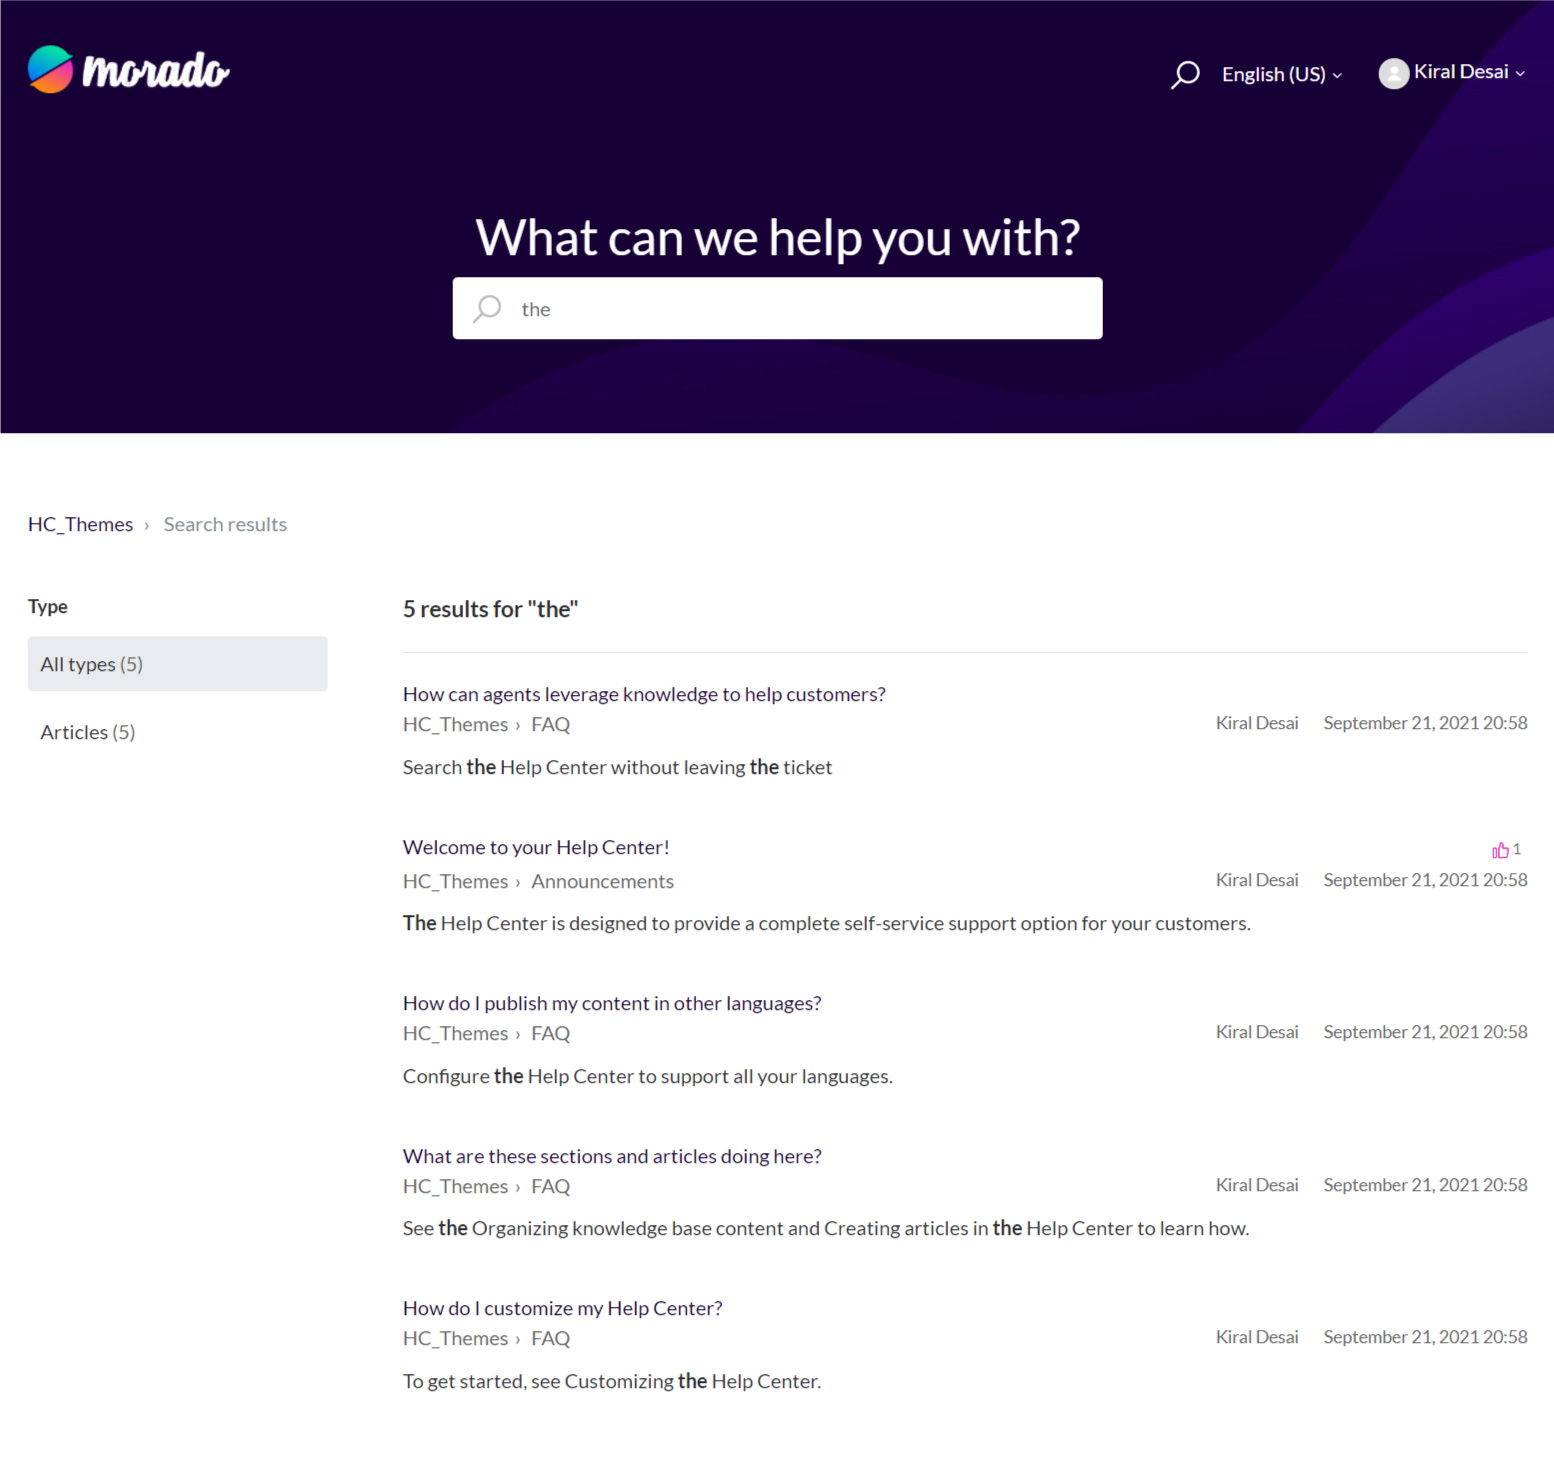Open "How do I customize my Help Center?"
The image size is (1554, 1478).
click(562, 1308)
